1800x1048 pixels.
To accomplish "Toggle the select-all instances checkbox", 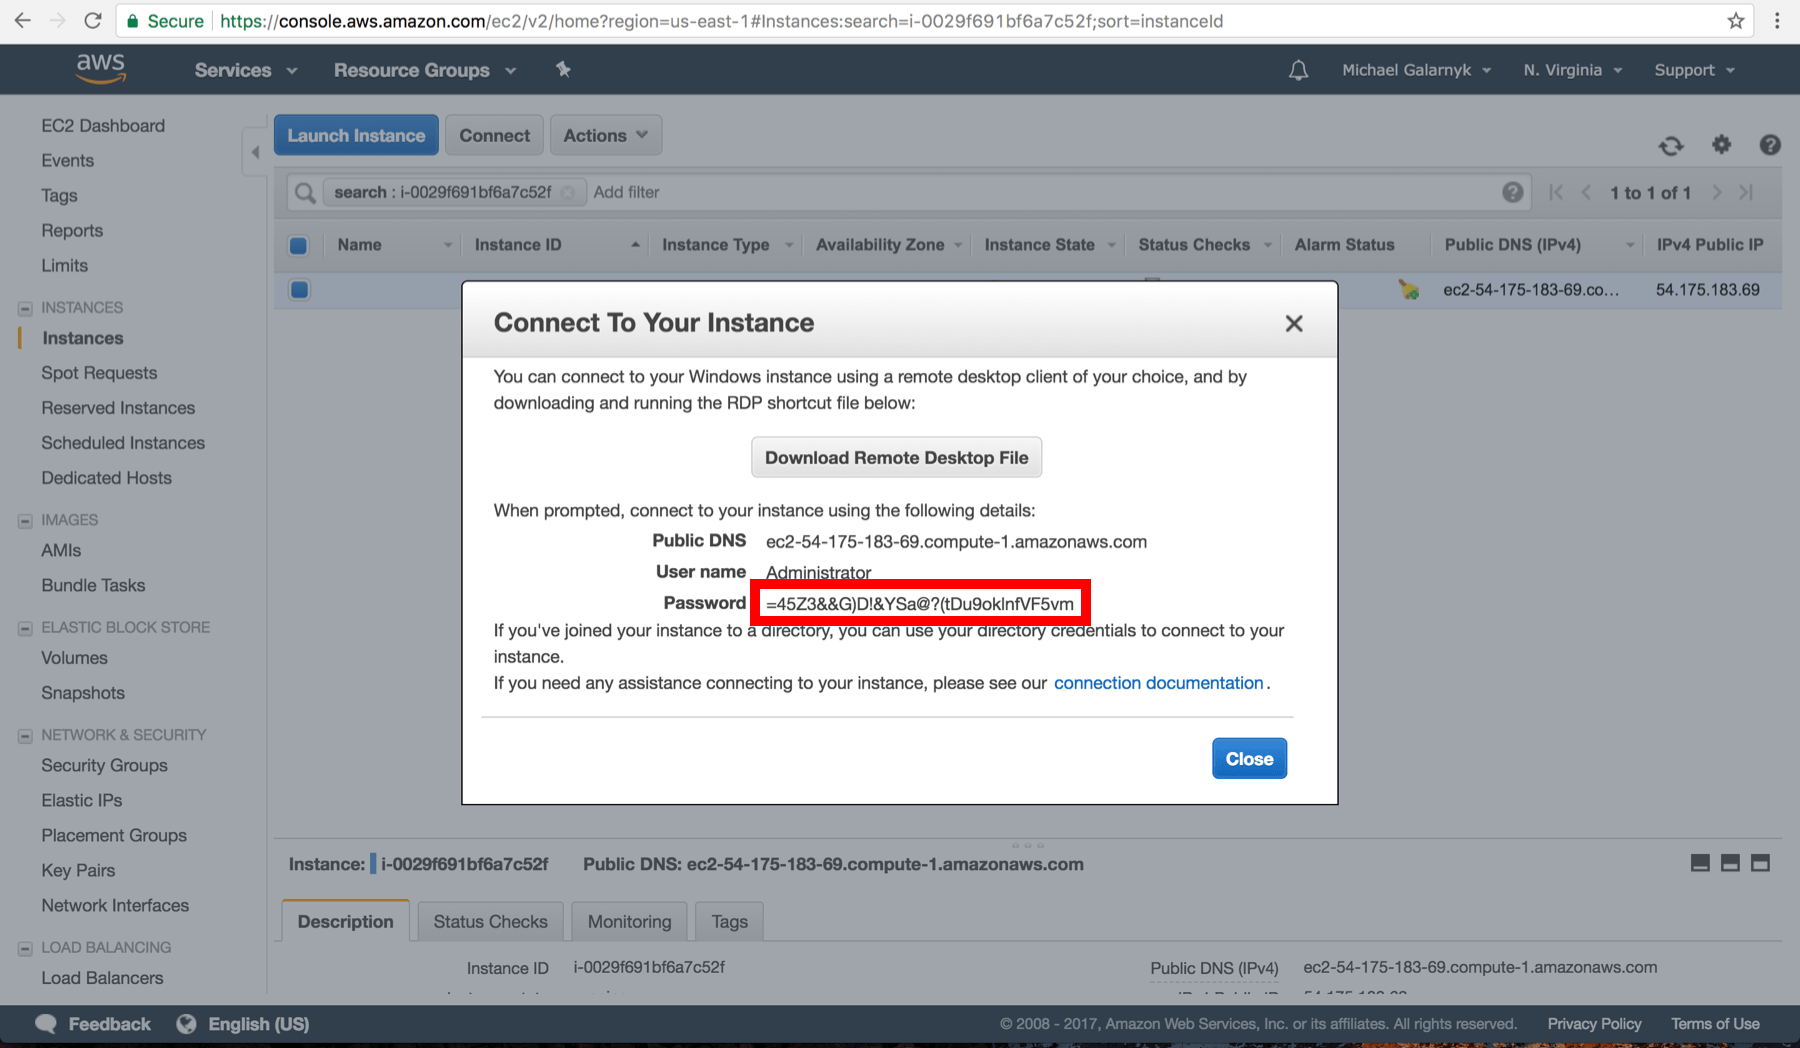I will point(298,245).
